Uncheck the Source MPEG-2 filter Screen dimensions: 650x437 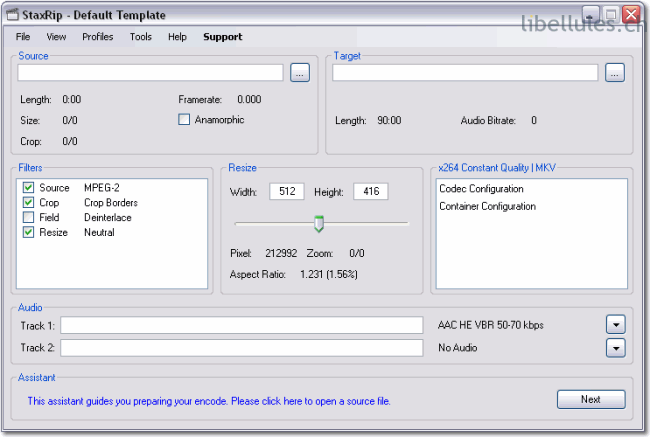pyautogui.click(x=28, y=187)
